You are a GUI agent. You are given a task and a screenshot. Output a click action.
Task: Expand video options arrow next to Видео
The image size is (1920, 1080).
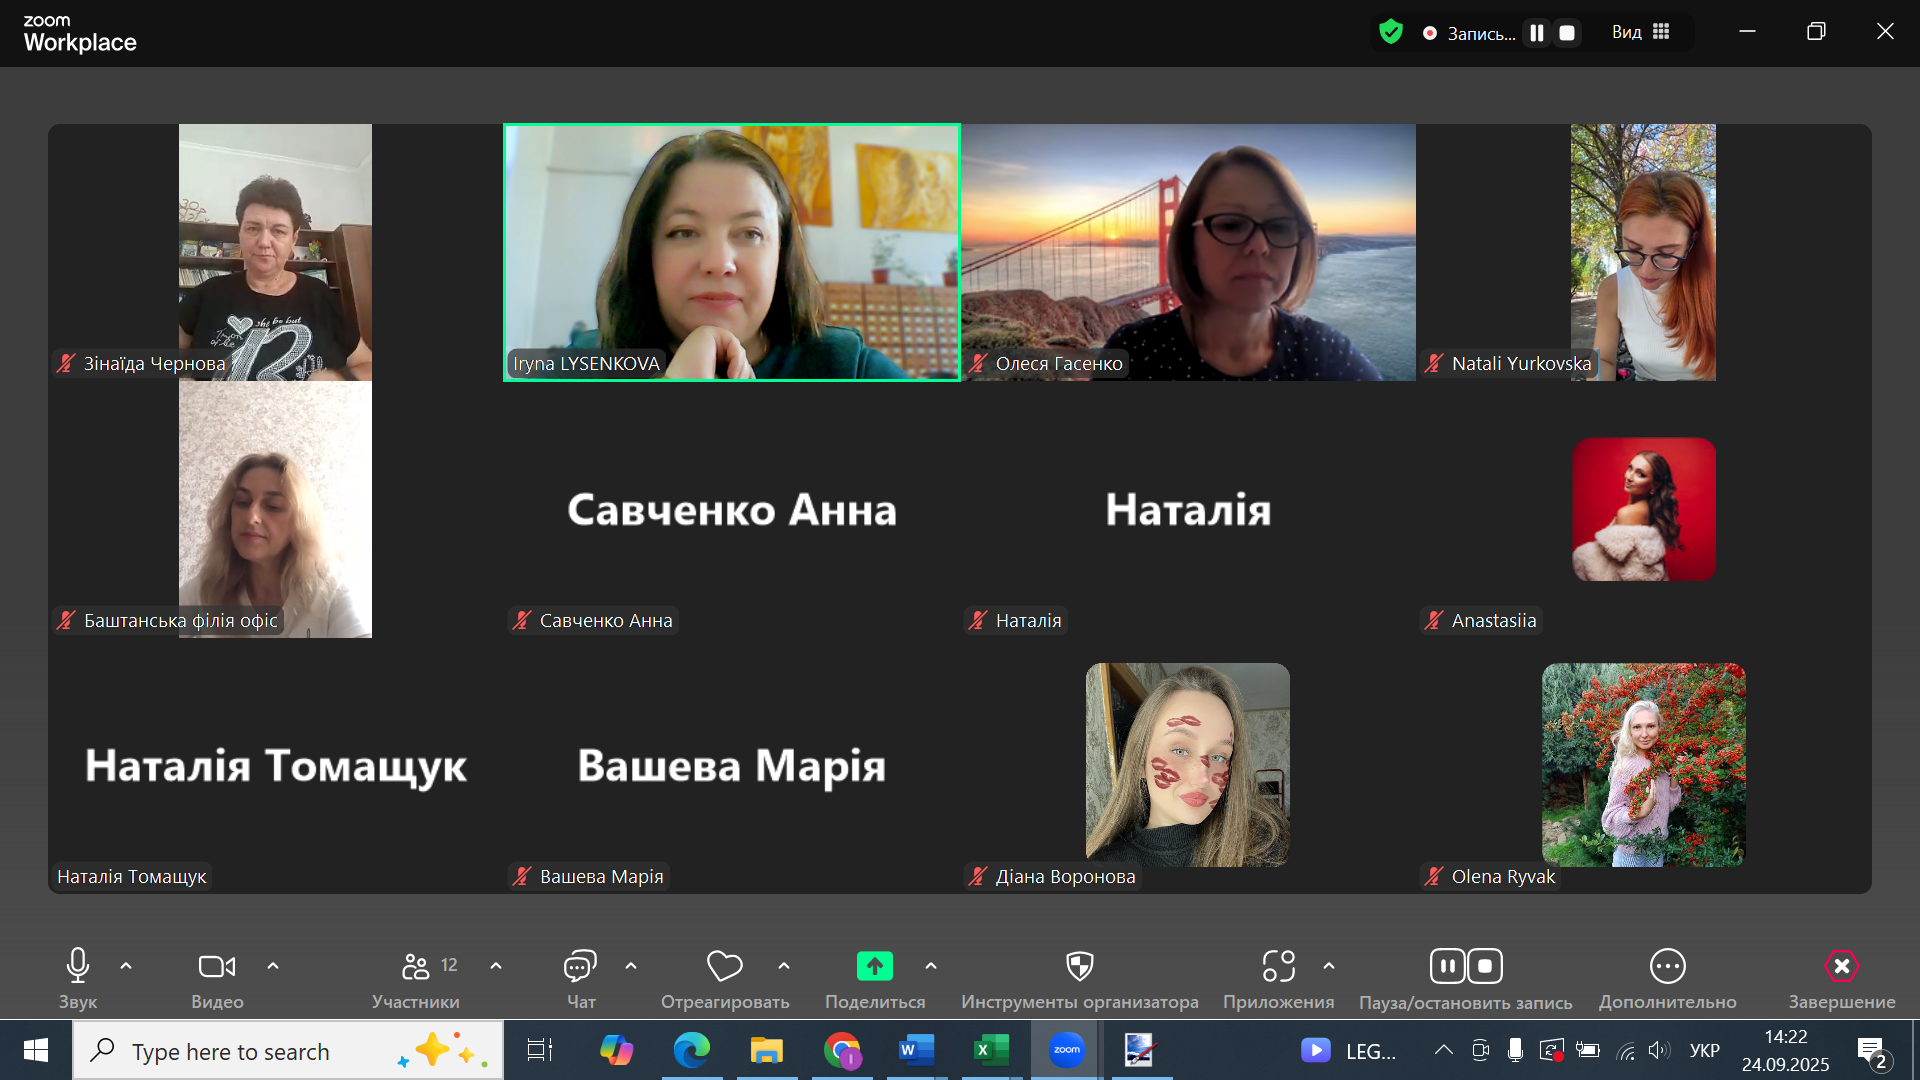click(x=273, y=966)
